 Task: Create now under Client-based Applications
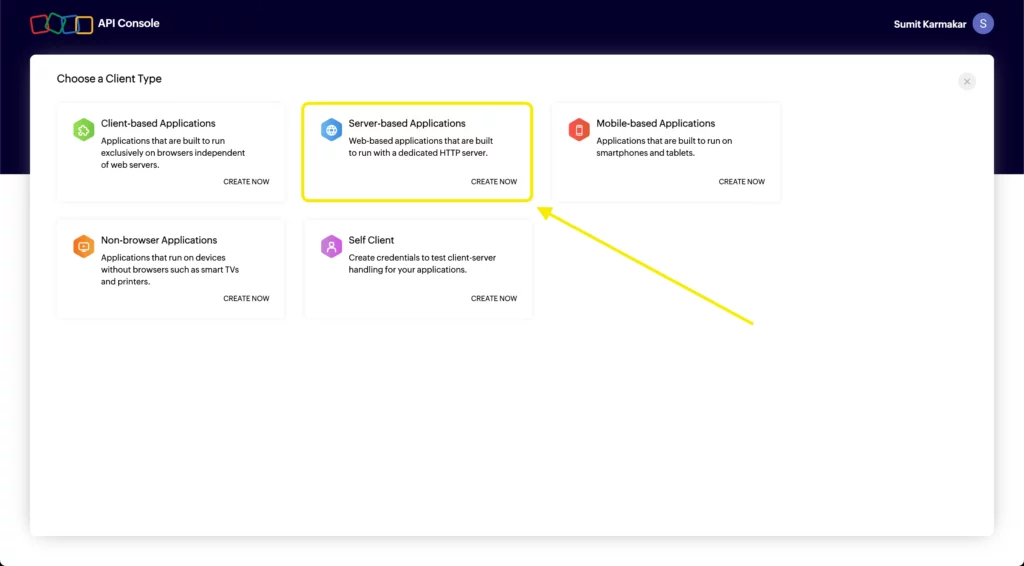click(x=246, y=181)
